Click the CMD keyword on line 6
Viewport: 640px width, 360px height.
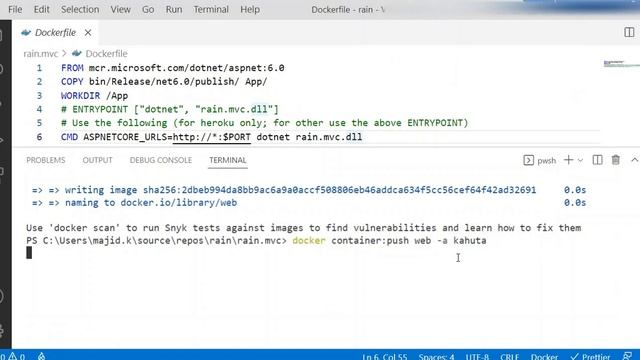[x=69, y=137]
